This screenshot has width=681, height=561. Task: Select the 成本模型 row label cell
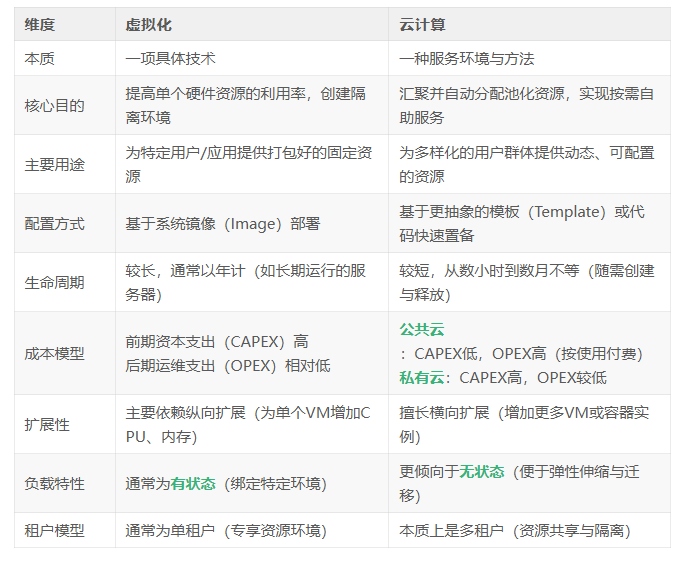pos(54,353)
